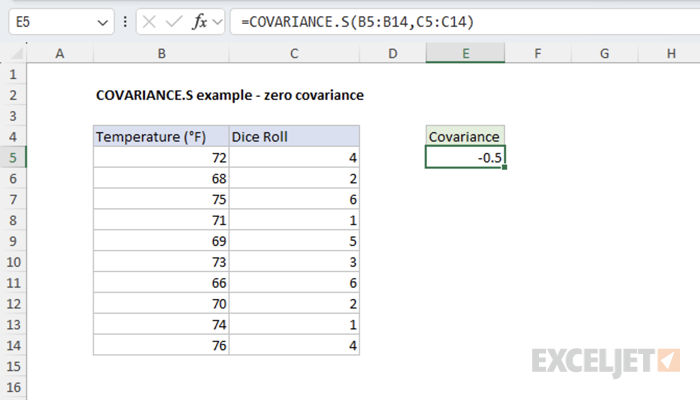Select temperature cell 66
Image resolution: width=700 pixels, height=400 pixels.
pos(161,283)
